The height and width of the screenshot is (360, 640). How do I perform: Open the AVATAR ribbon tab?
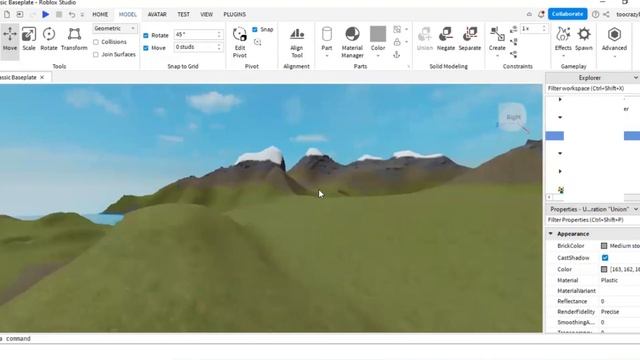[157, 14]
